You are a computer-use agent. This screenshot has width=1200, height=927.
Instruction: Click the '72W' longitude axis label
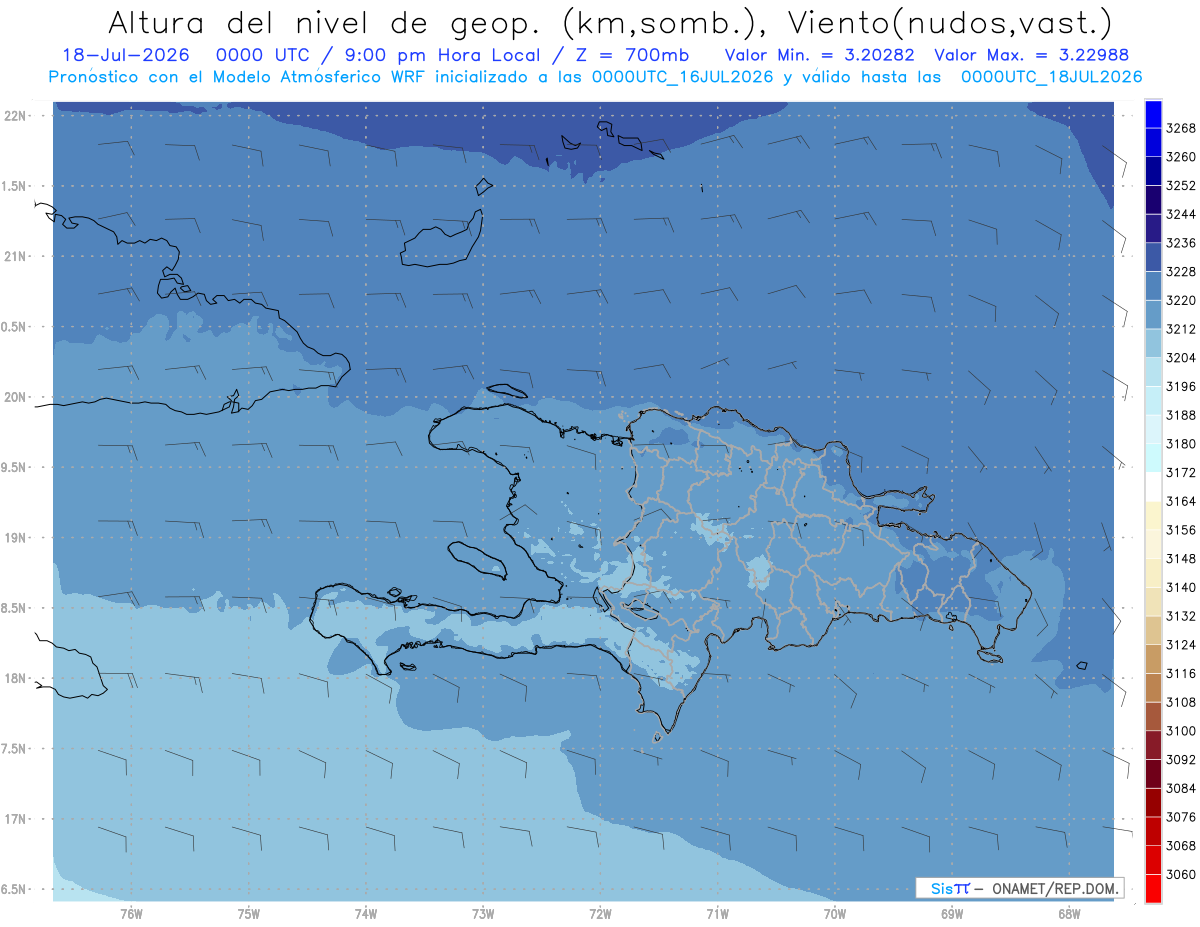(x=600, y=914)
